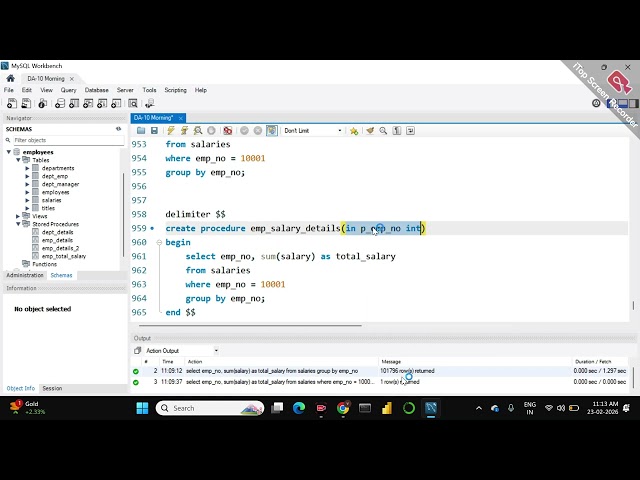Open the File menu
This screenshot has width=640, height=480.
pyautogui.click(x=9, y=90)
